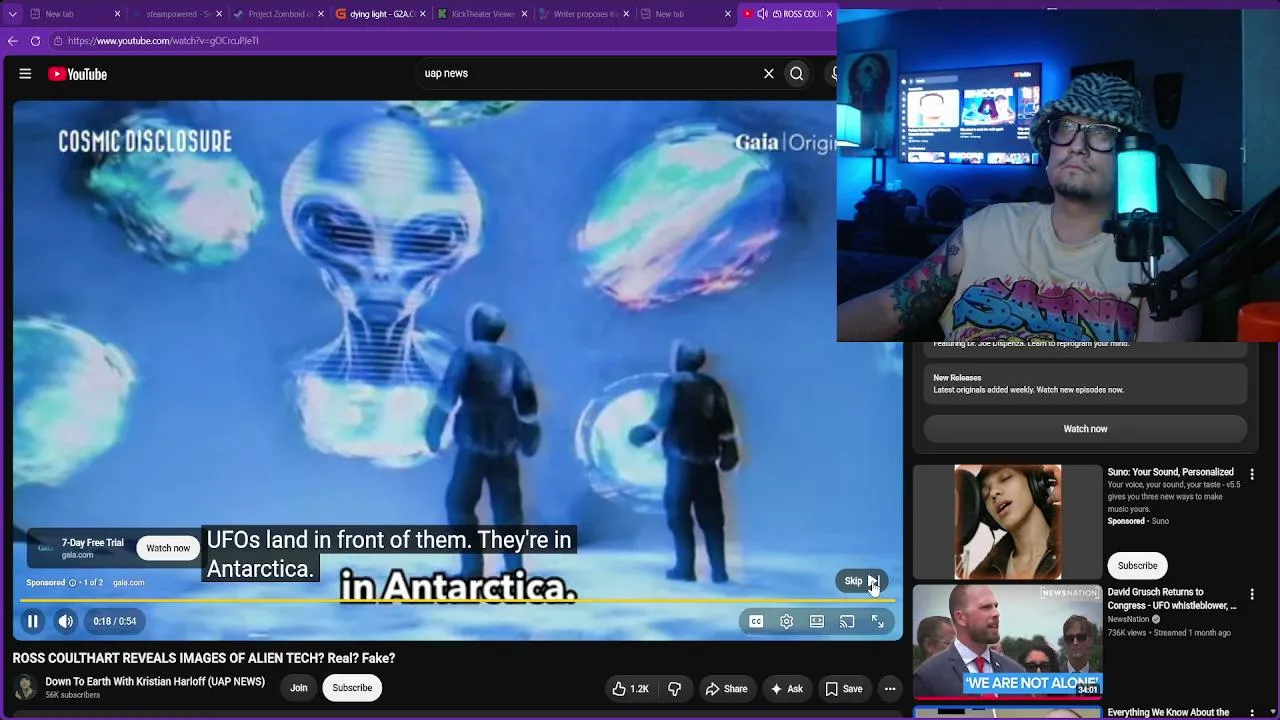Mute the ROSS COULTHART tab via speaker icon
This screenshot has width=1280, height=720.
[762, 14]
